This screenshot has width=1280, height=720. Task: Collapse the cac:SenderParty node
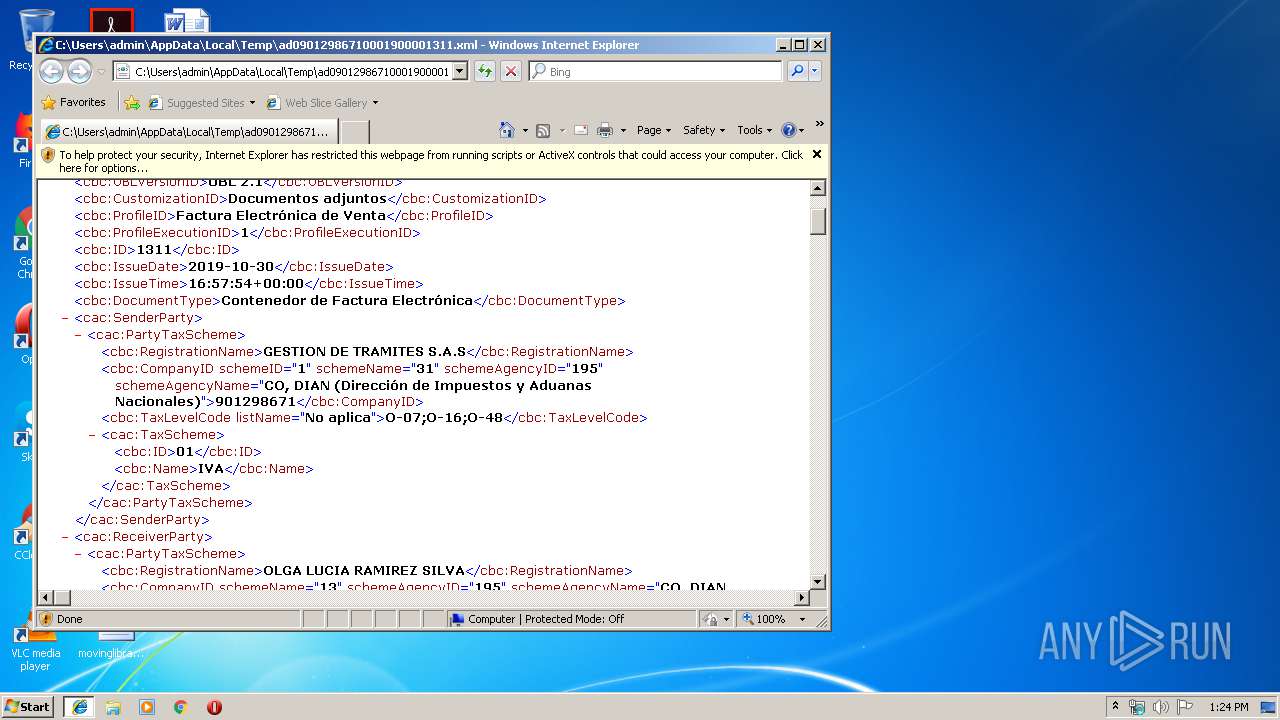pos(65,318)
